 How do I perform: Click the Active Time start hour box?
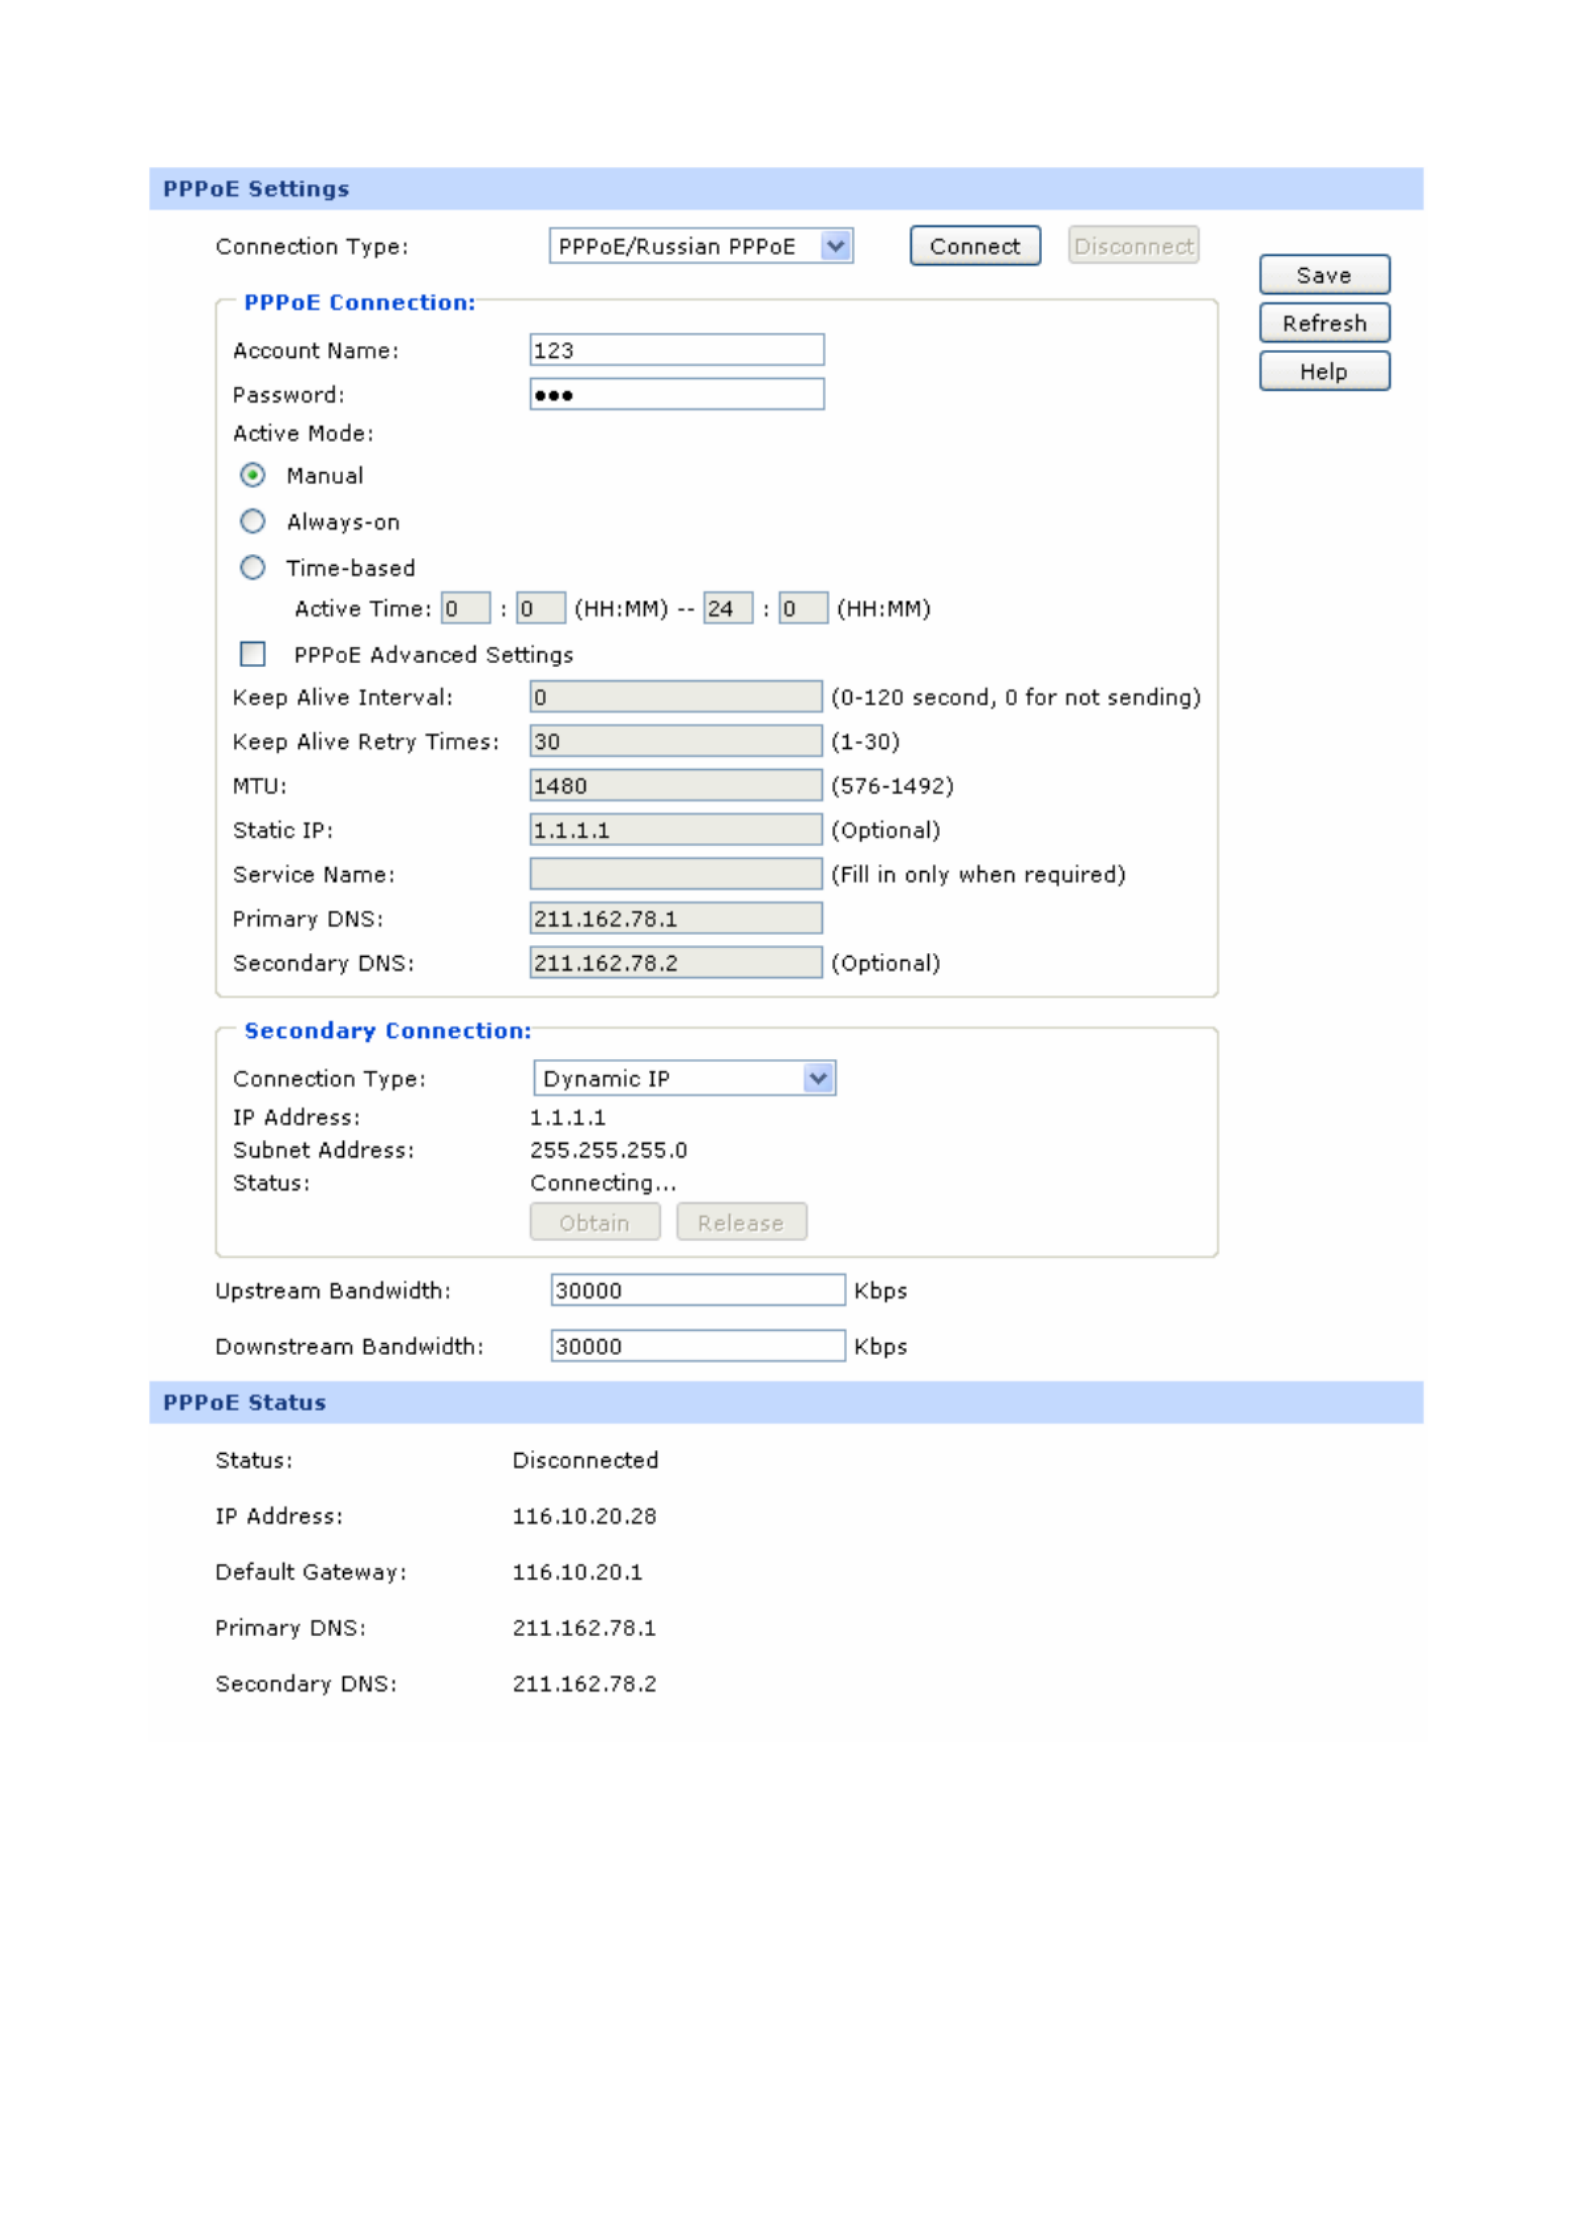coord(465,608)
